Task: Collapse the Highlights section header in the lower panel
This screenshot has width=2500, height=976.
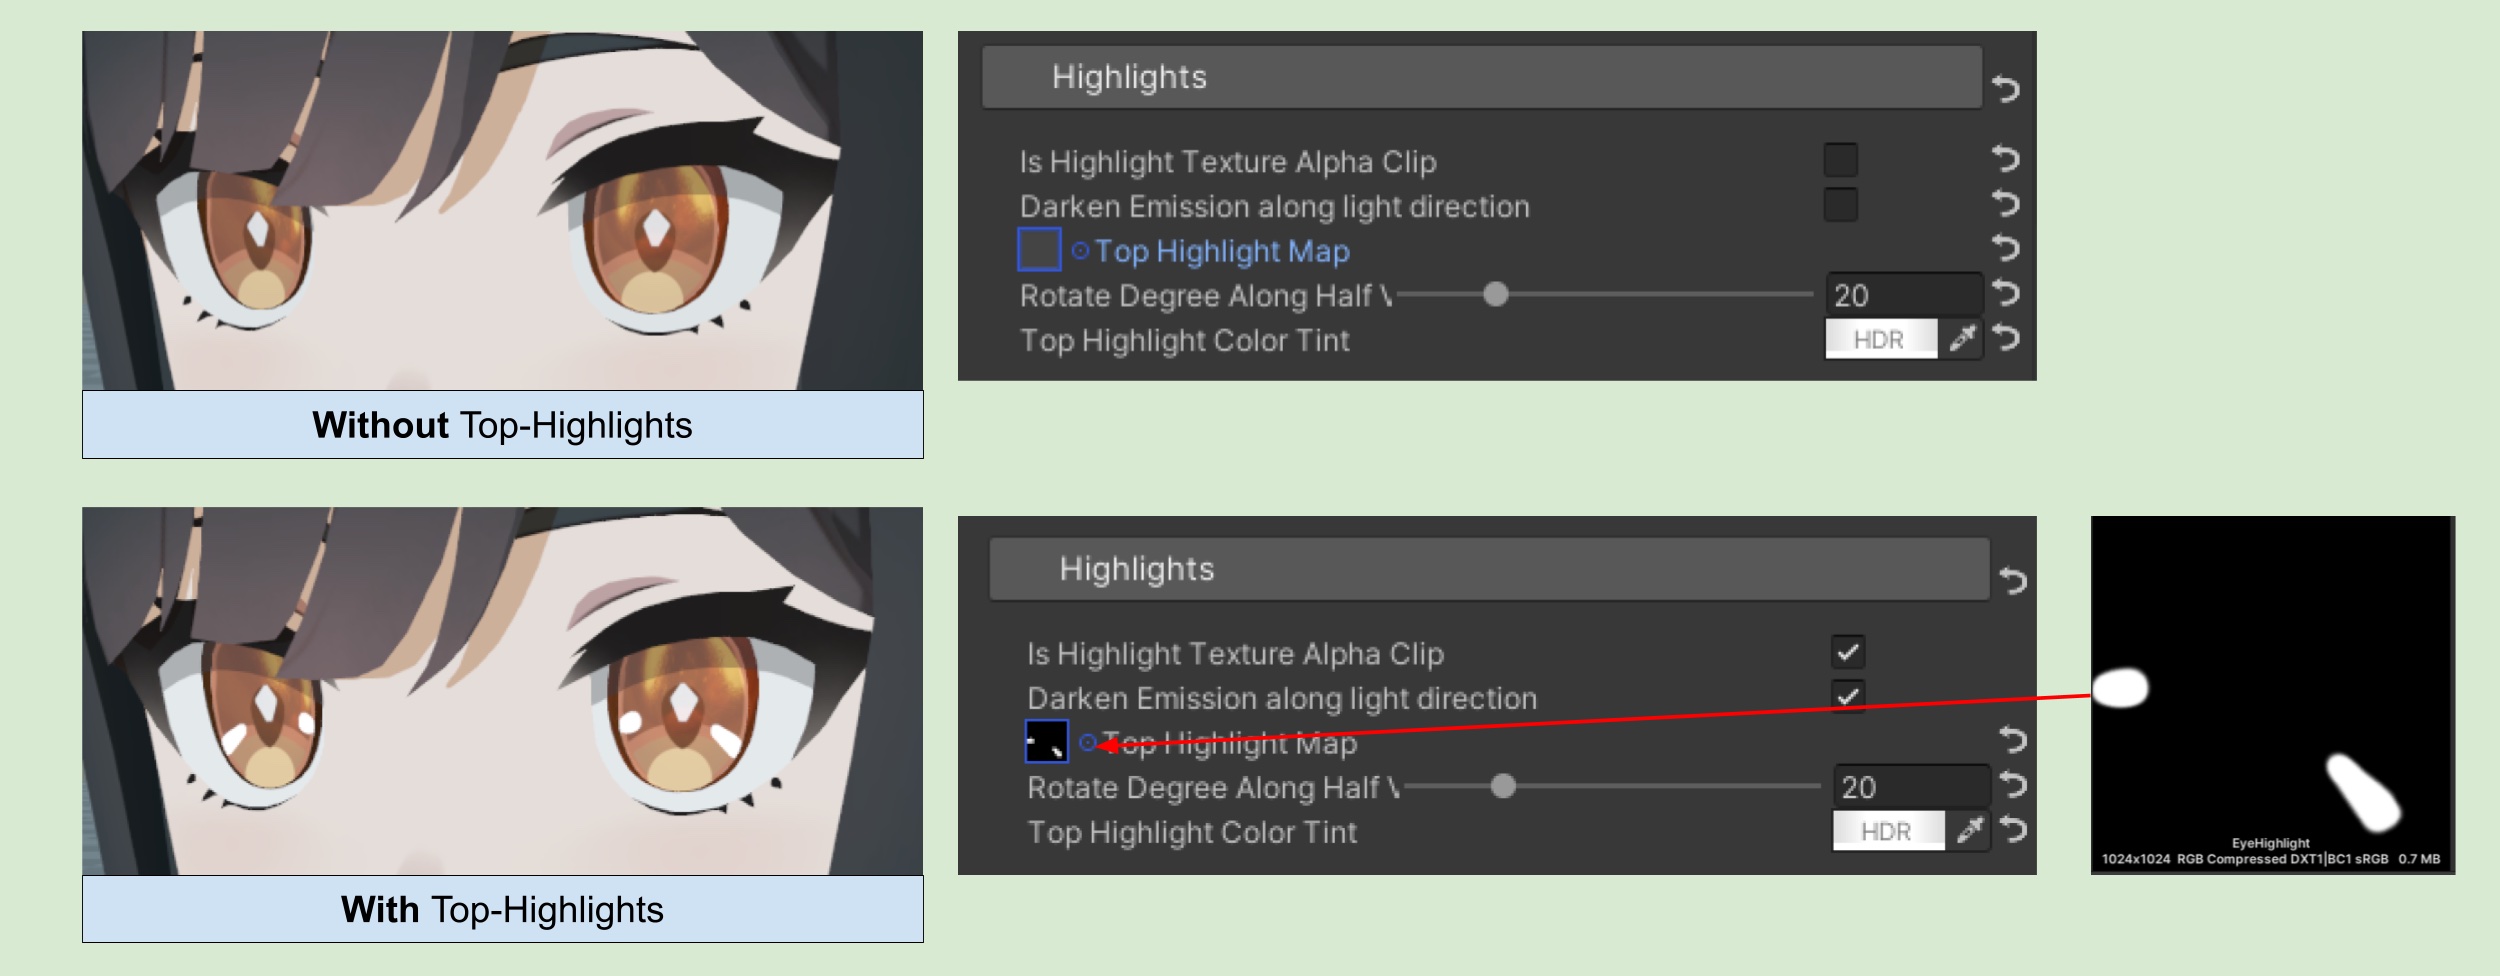Action: (1488, 569)
